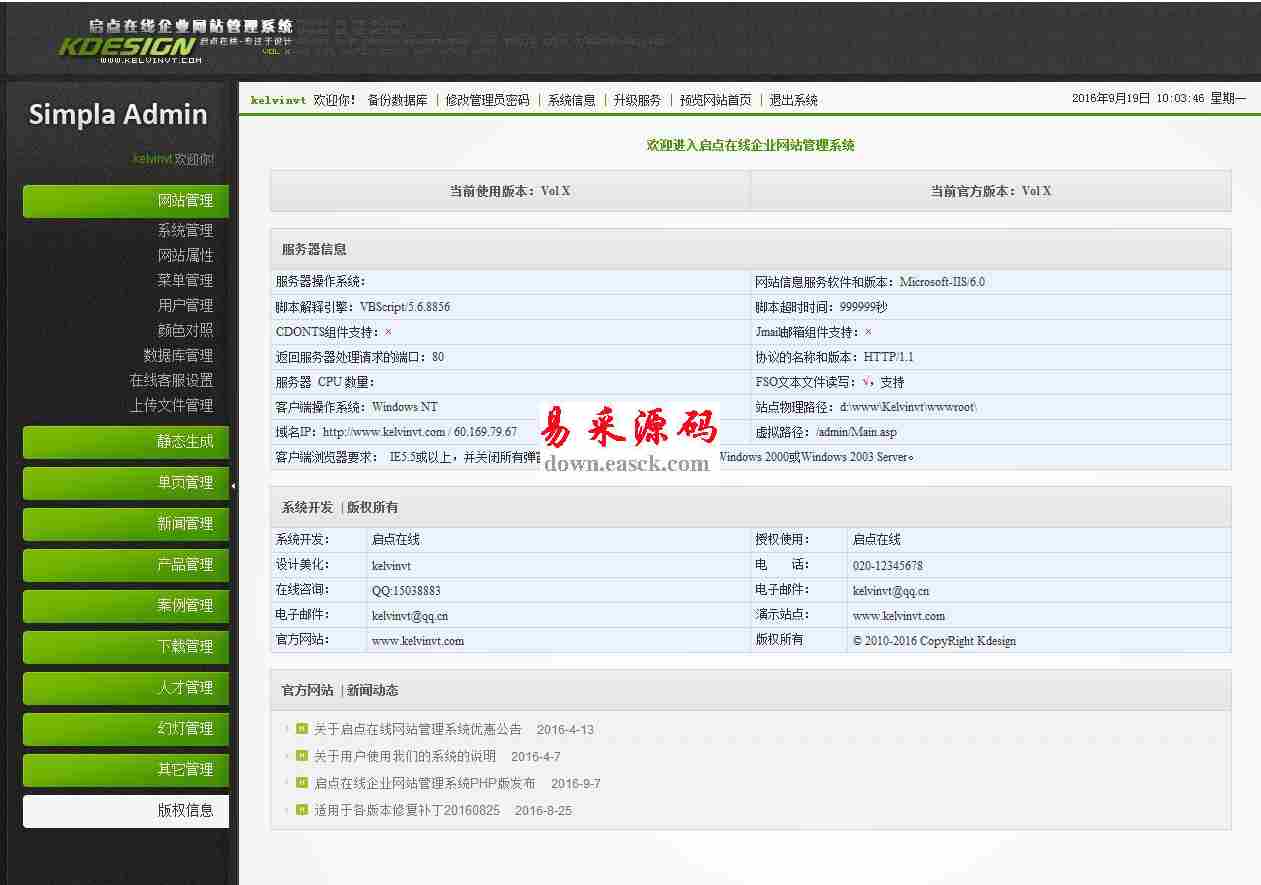Open 升级服务 in top menu
This screenshot has width=1261, height=885.
point(637,100)
